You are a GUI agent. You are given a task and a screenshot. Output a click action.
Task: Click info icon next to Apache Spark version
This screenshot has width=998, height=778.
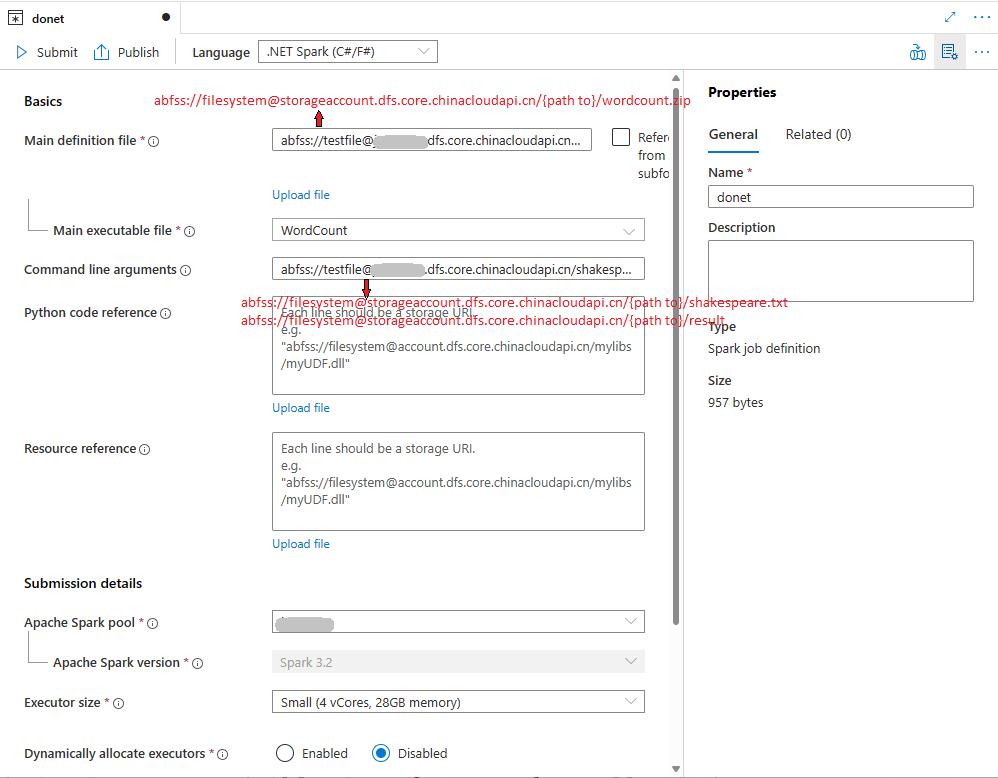pyautogui.click(x=197, y=663)
